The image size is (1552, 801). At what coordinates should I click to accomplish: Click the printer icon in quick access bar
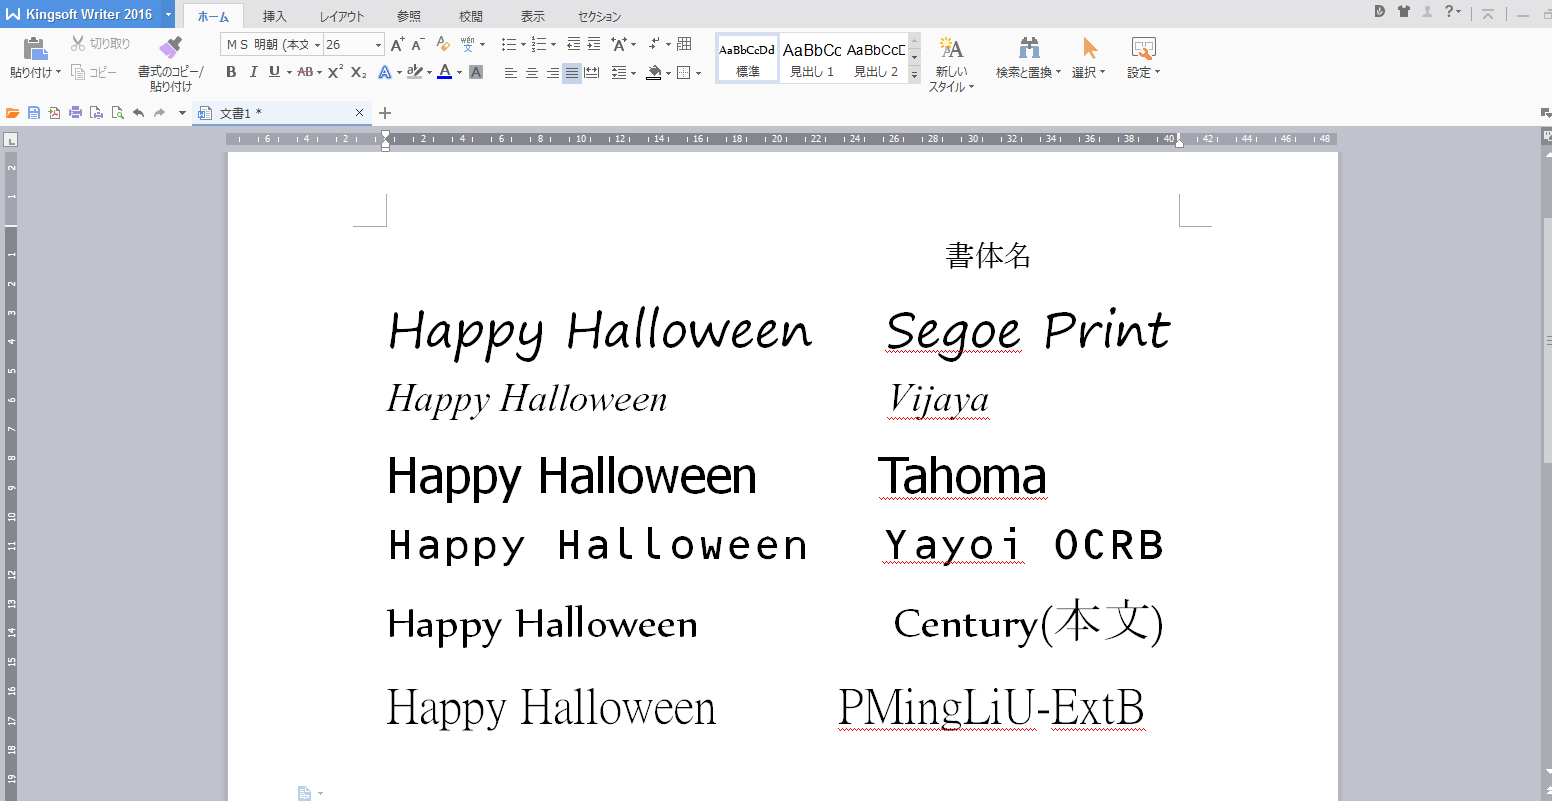pos(75,113)
